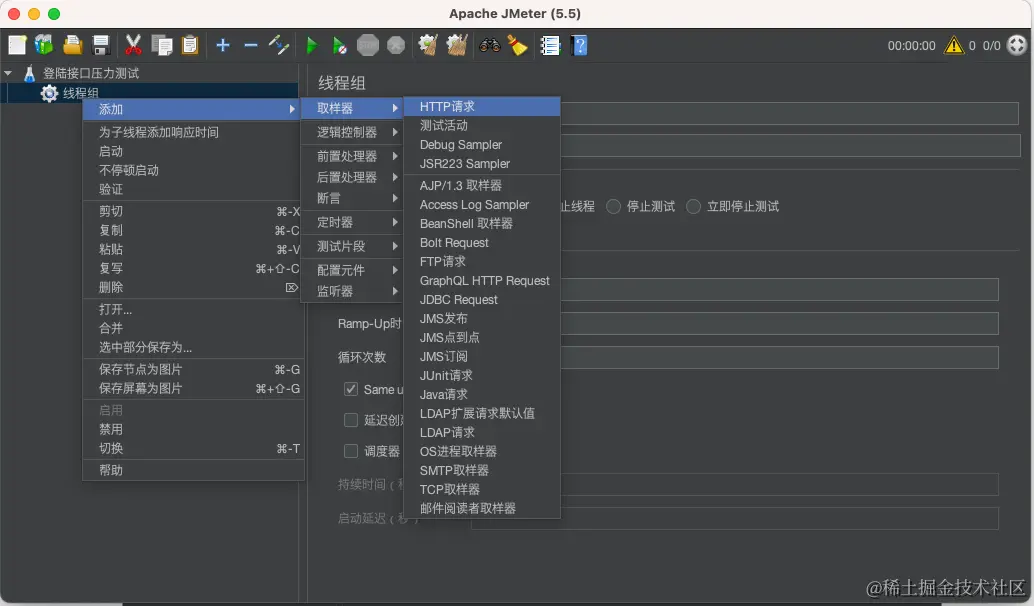Click the Help question mark icon

coord(578,45)
